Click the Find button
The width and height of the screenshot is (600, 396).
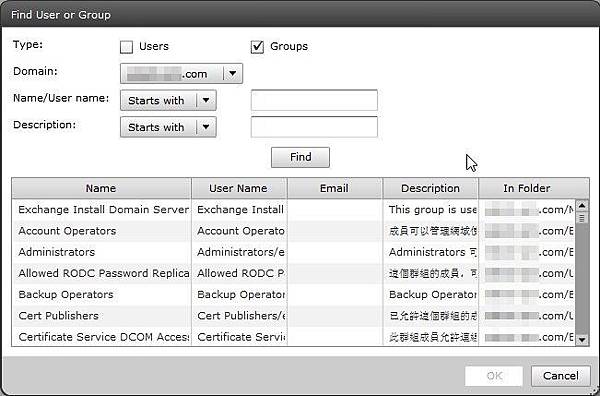(300, 157)
